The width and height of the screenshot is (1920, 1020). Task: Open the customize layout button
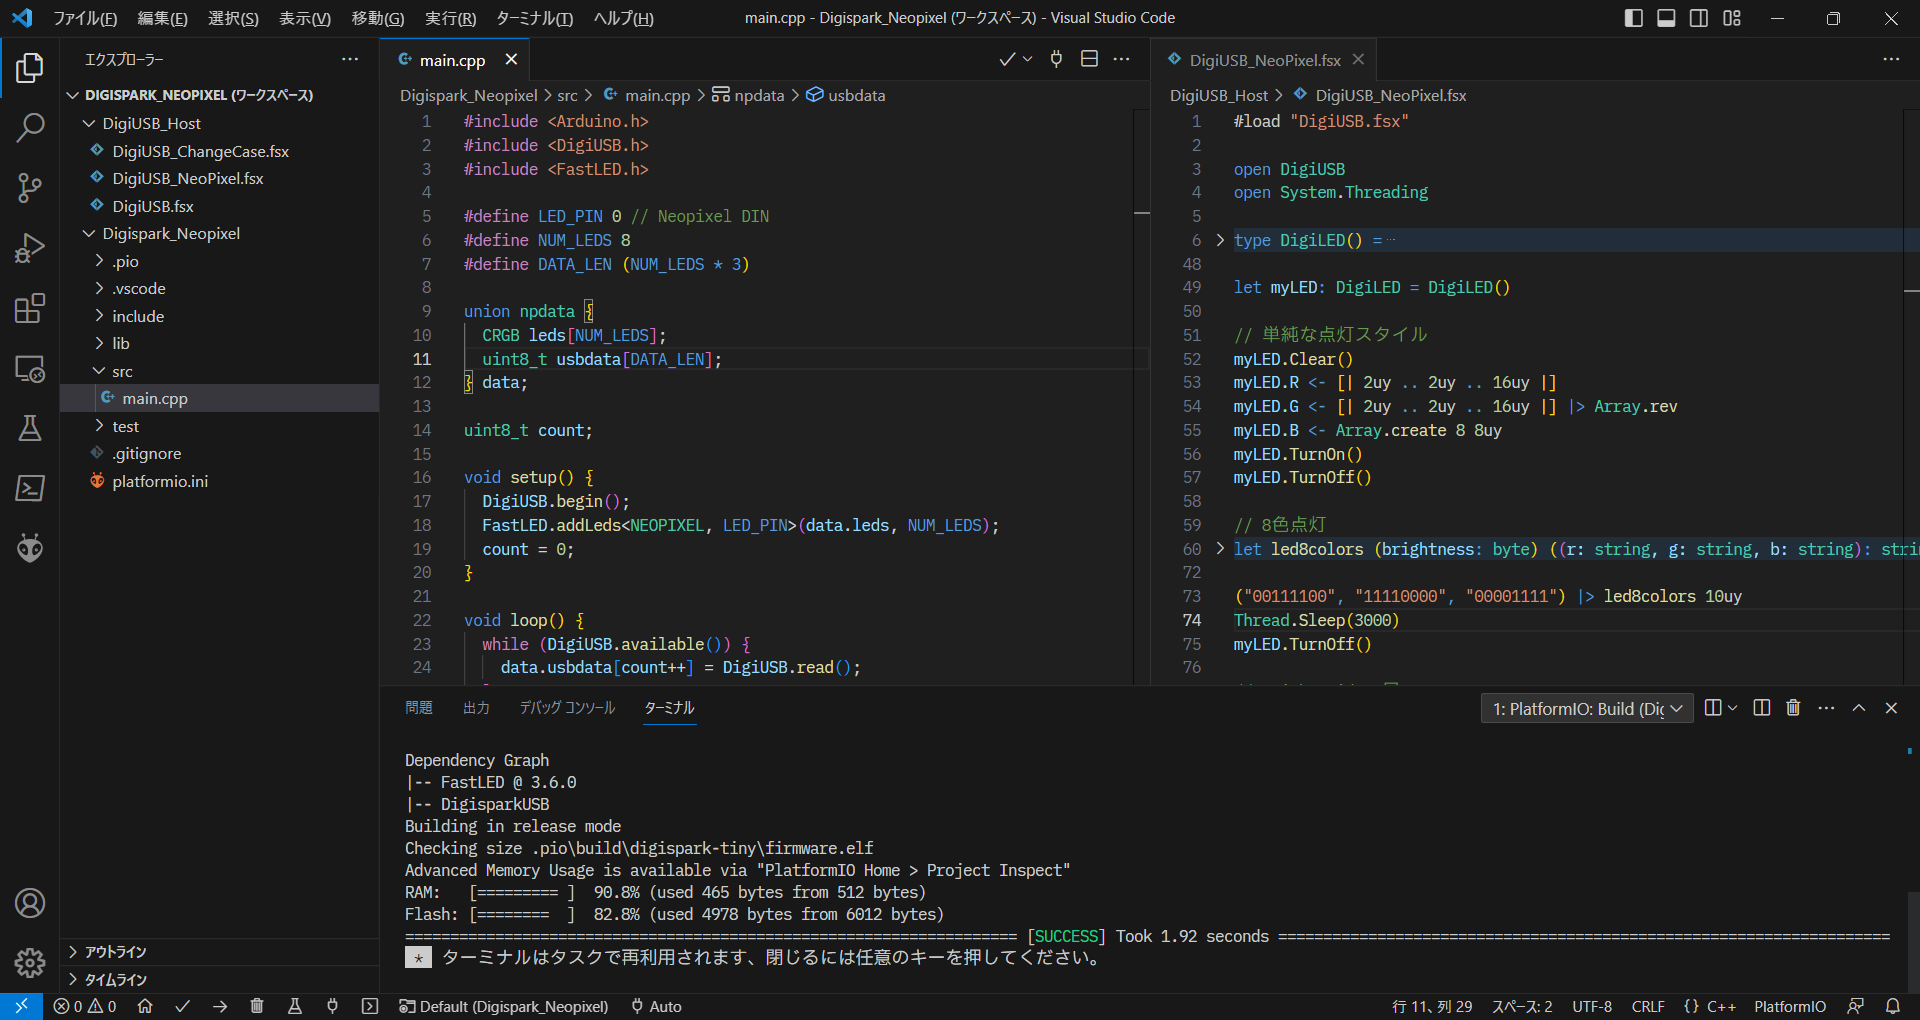(x=1732, y=18)
